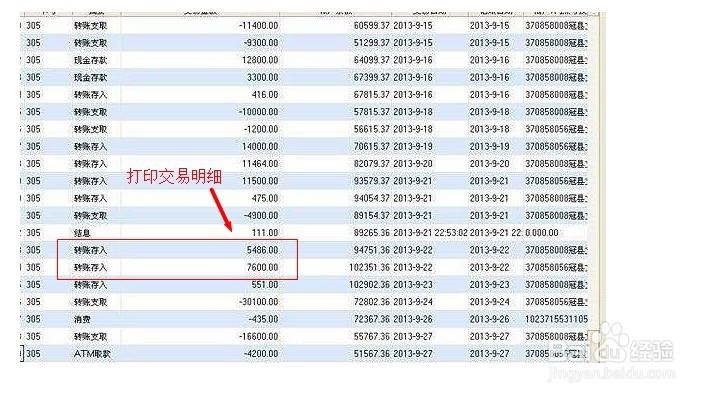Viewport: 714px width, 398px height.
Task: Select the amount cell 7600.00
Action: click(x=262, y=268)
